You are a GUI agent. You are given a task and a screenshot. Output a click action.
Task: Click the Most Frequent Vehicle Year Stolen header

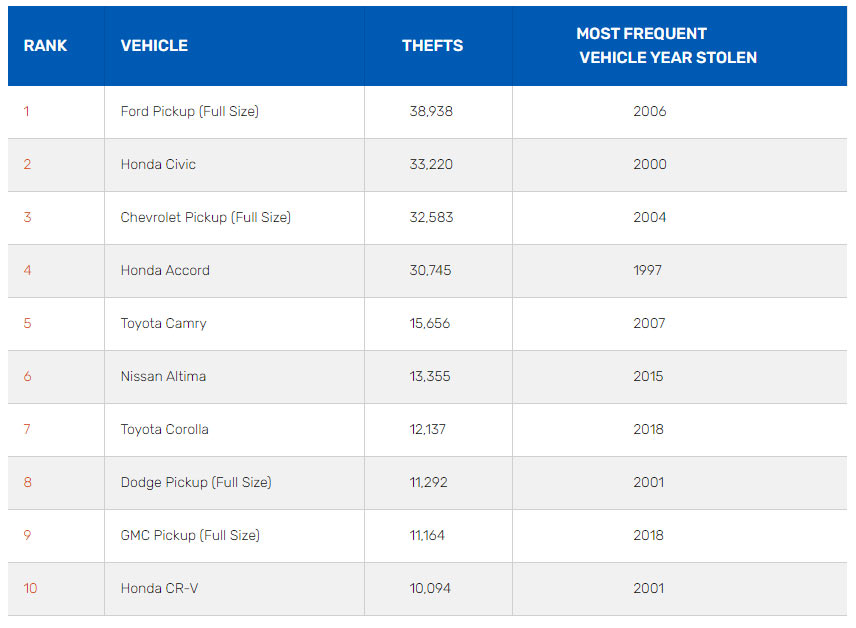coord(667,46)
